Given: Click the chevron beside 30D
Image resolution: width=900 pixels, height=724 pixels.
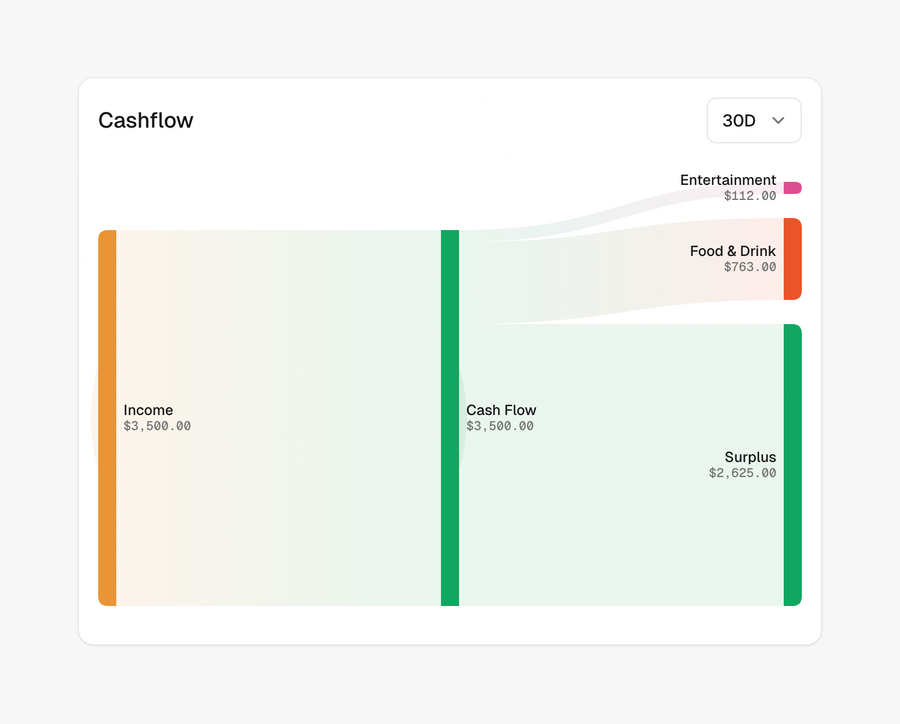Looking at the screenshot, I should click(x=780, y=120).
